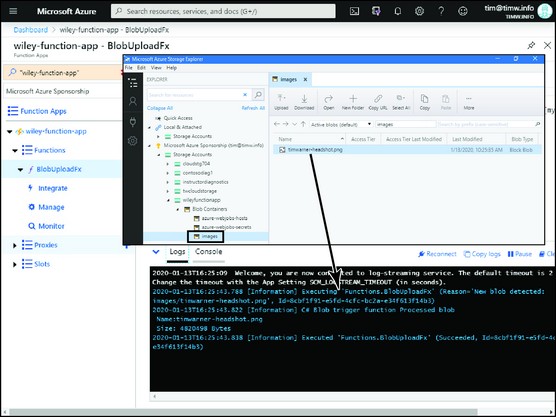Image resolution: width=556 pixels, height=417 pixels.
Task: Click the Copy toolbar button
Action: tap(424, 102)
